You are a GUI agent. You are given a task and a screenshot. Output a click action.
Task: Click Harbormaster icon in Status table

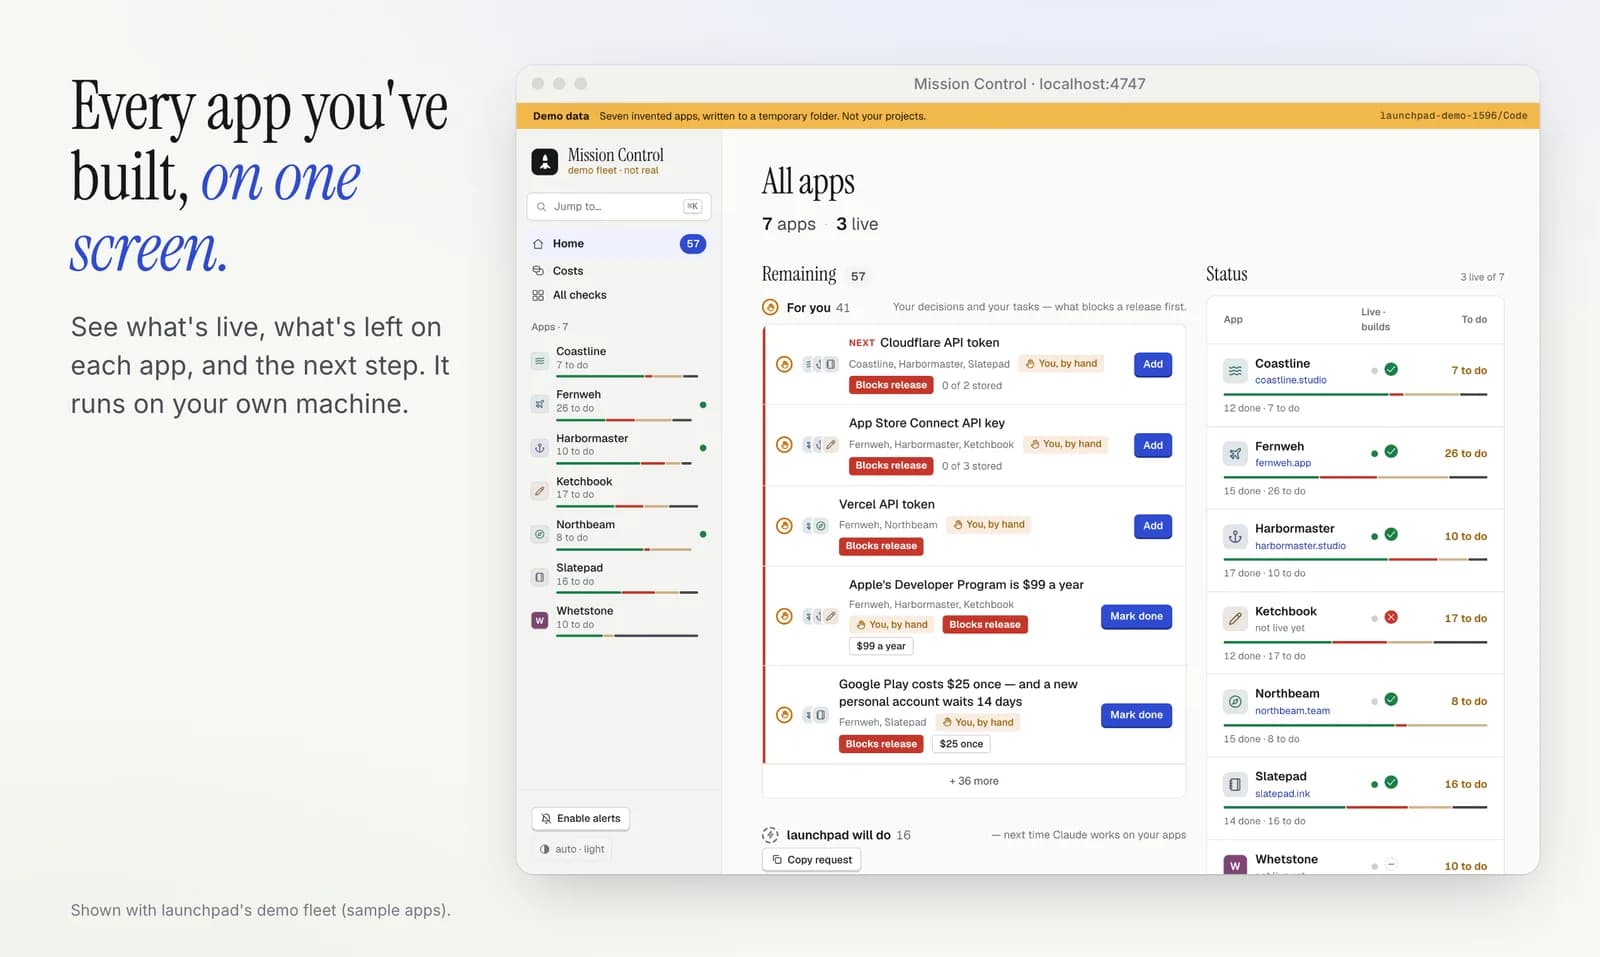1235,537
